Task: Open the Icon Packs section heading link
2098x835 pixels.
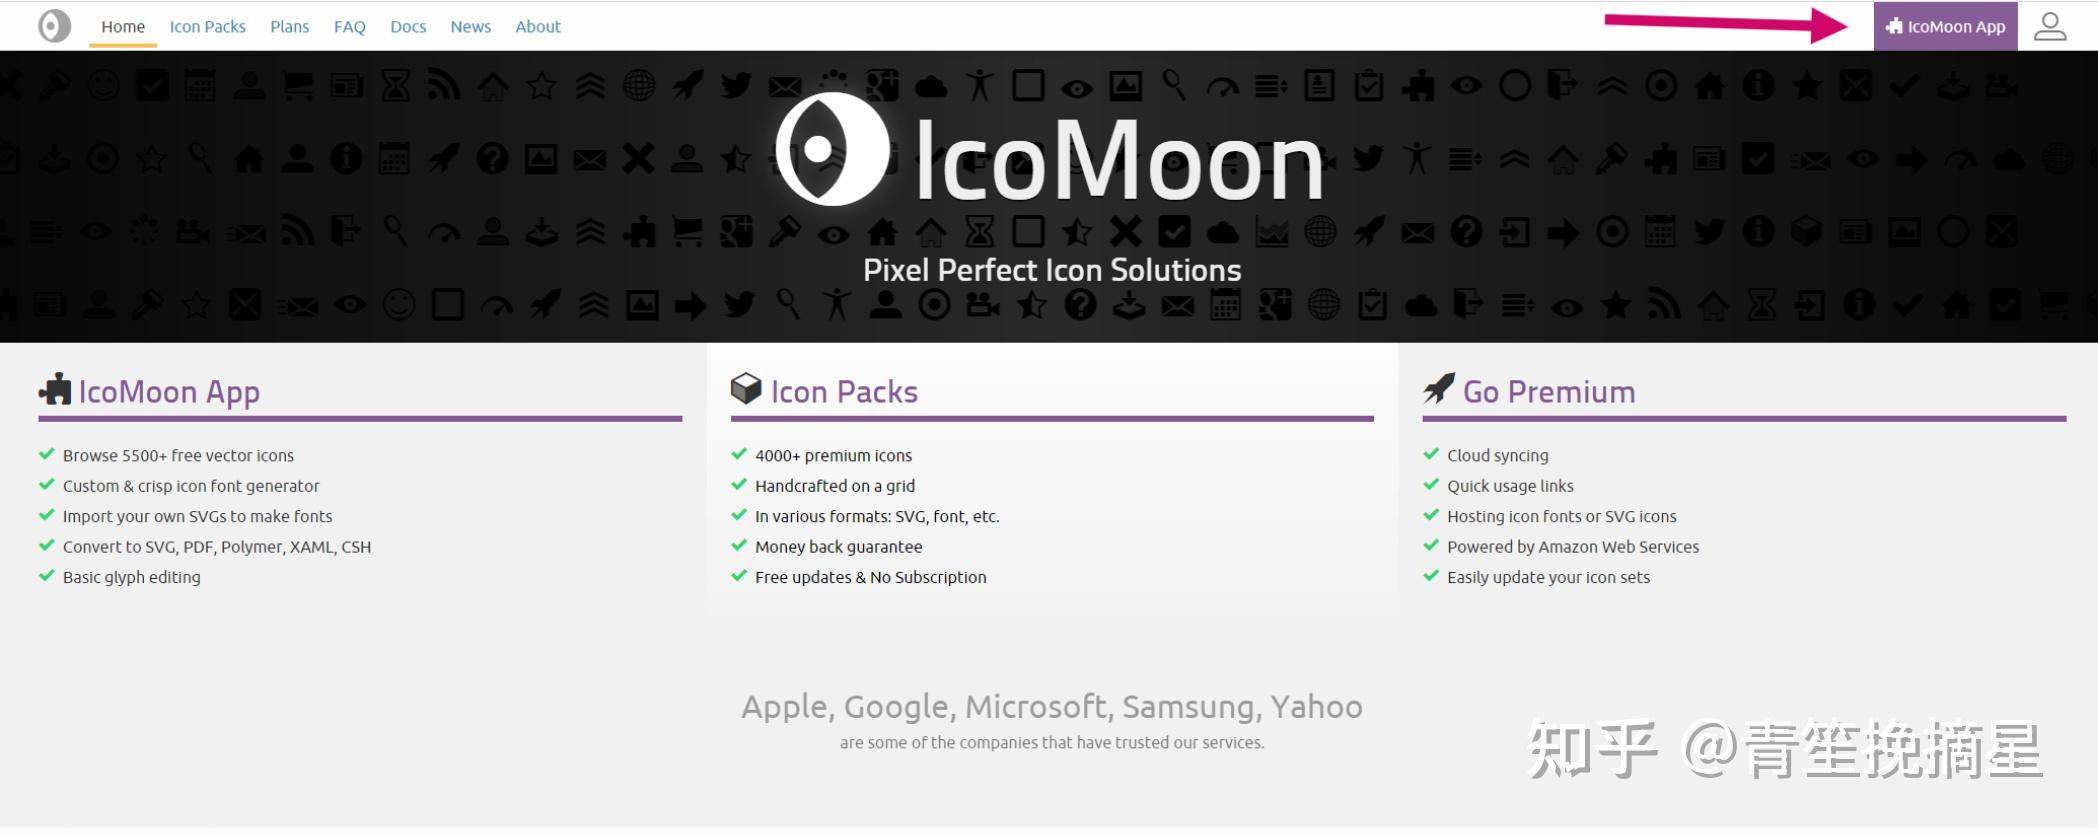Action: coord(844,392)
